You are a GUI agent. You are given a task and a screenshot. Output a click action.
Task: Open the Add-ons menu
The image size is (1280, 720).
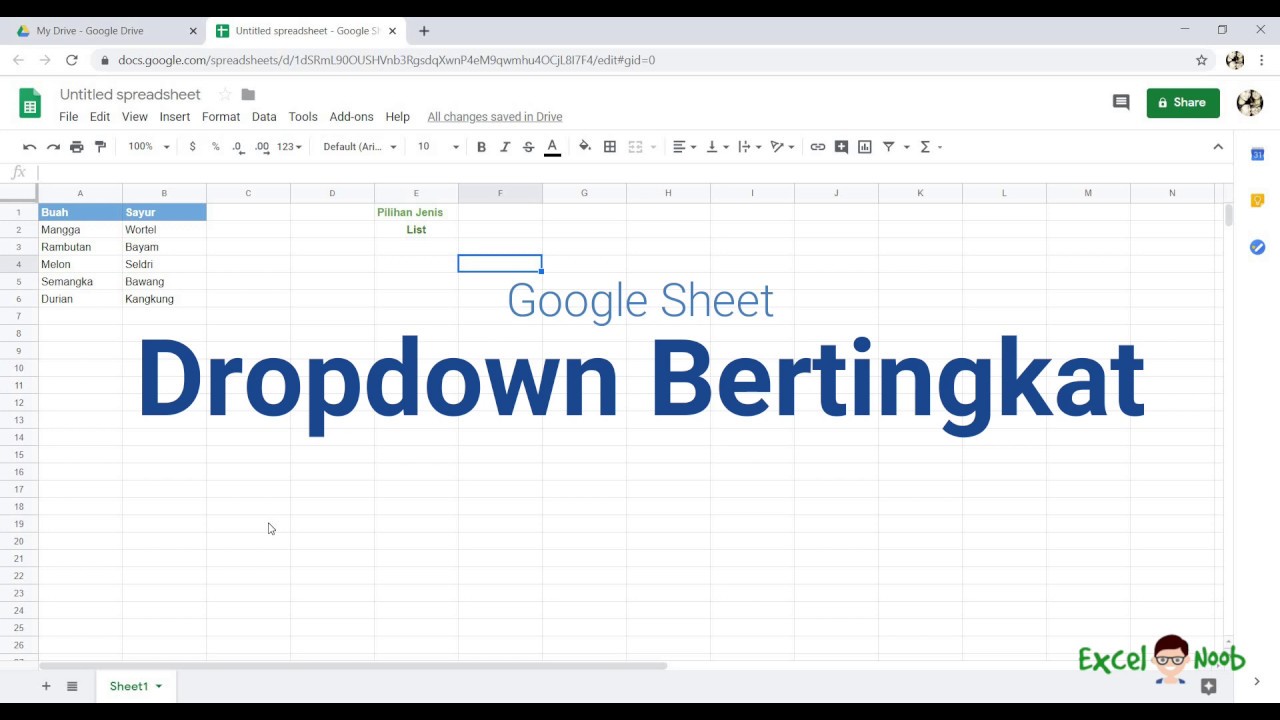(x=352, y=117)
